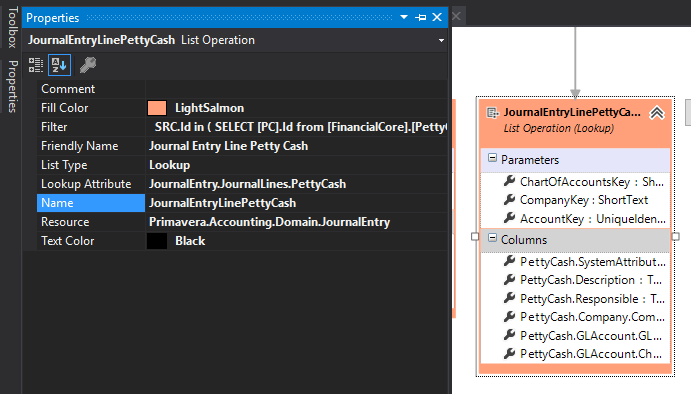The image size is (691, 394).
Task: Edit the Filter SQL value field
Action: pyautogui.click(x=296, y=127)
